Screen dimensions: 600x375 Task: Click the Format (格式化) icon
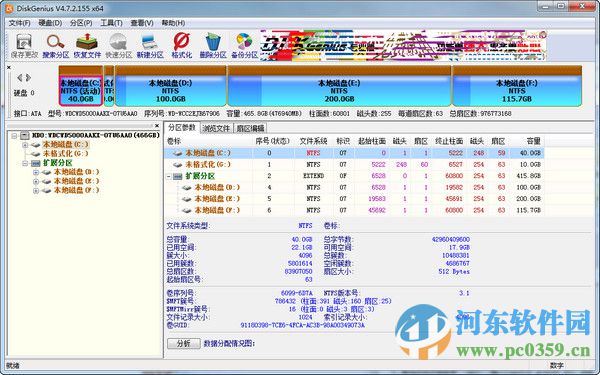click(x=181, y=46)
